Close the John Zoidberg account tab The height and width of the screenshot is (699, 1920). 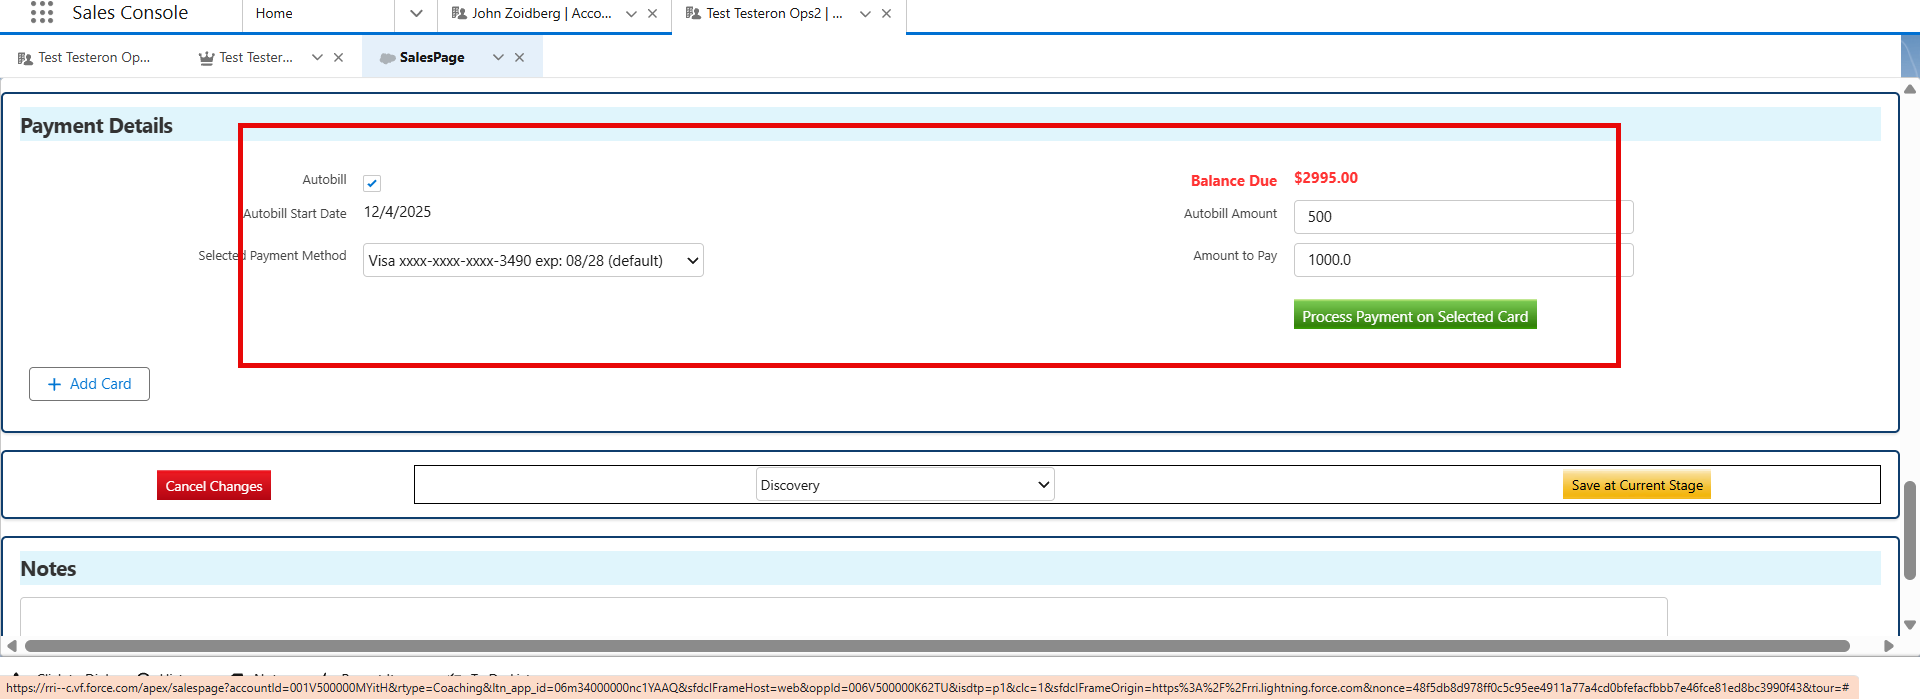[x=652, y=14]
